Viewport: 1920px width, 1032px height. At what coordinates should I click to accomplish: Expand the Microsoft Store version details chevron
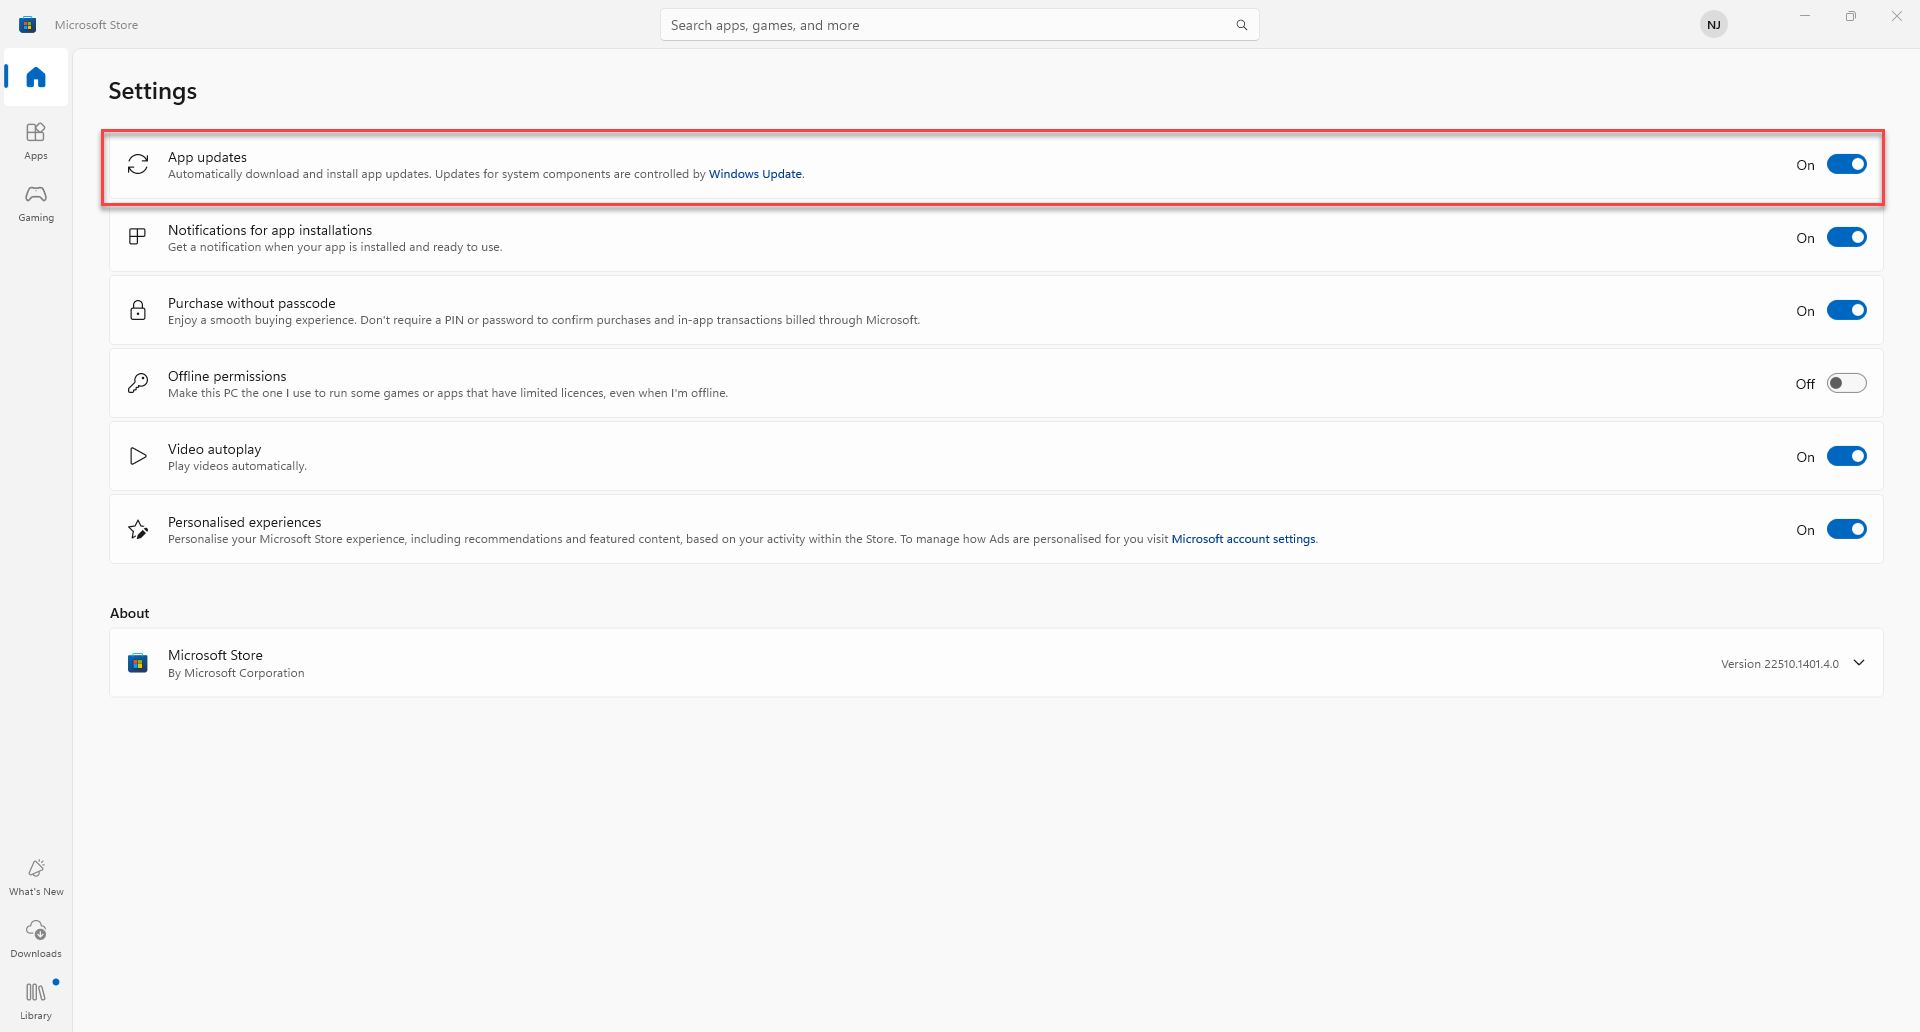point(1859,662)
